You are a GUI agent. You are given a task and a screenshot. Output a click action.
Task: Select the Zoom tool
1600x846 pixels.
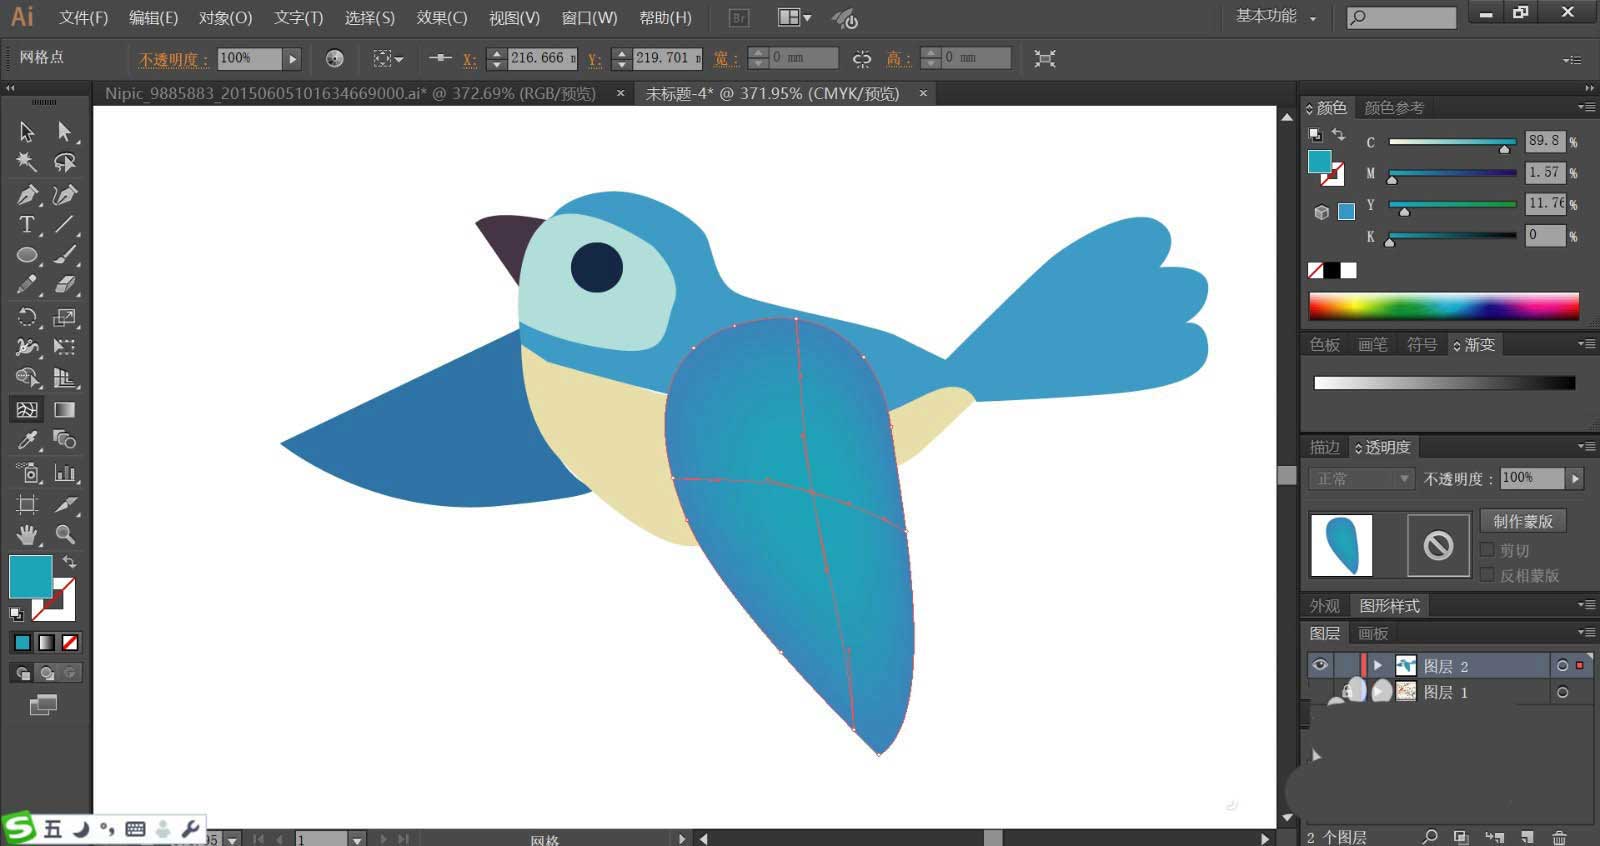click(65, 534)
